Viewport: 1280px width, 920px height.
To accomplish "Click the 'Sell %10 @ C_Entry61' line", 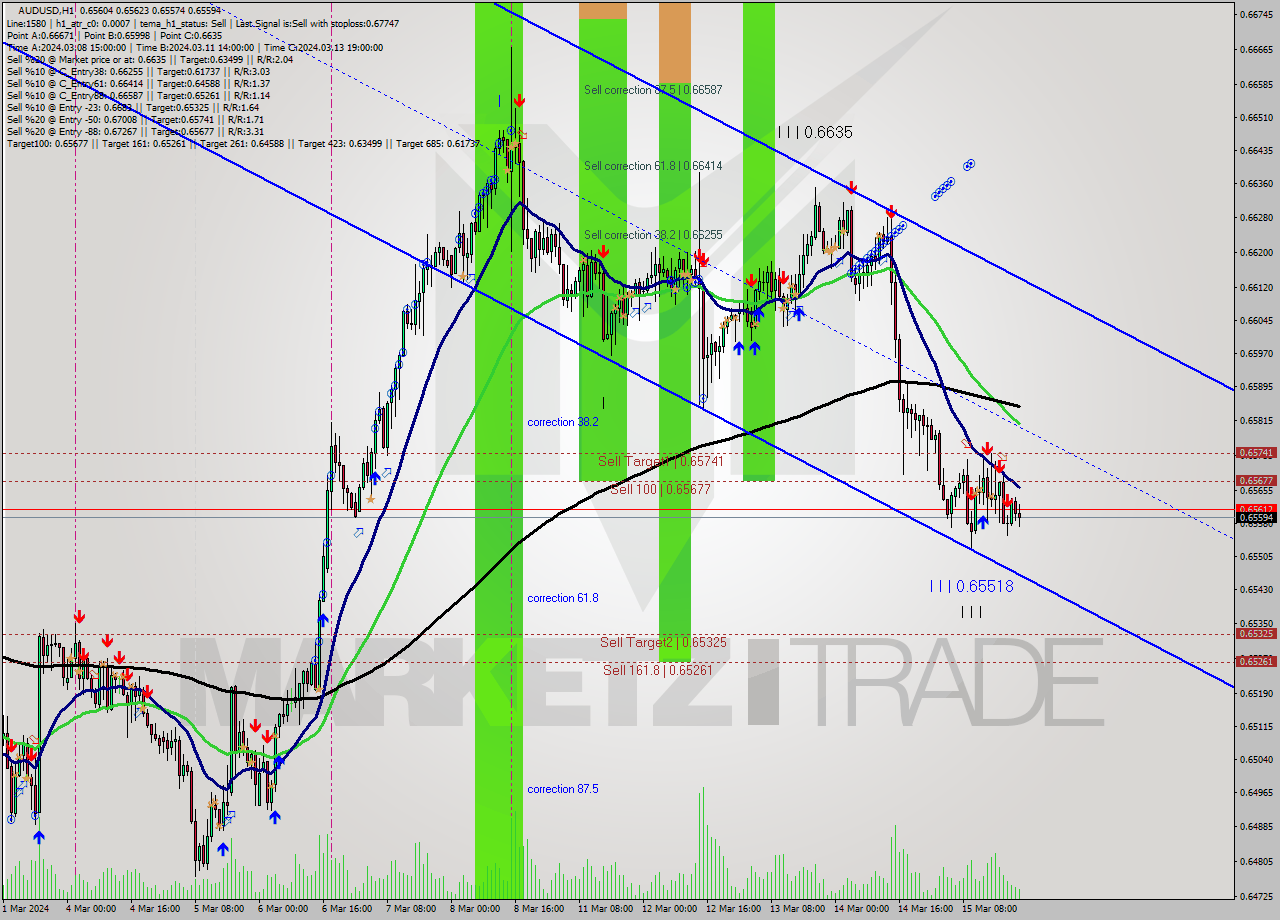I will [x=138, y=83].
